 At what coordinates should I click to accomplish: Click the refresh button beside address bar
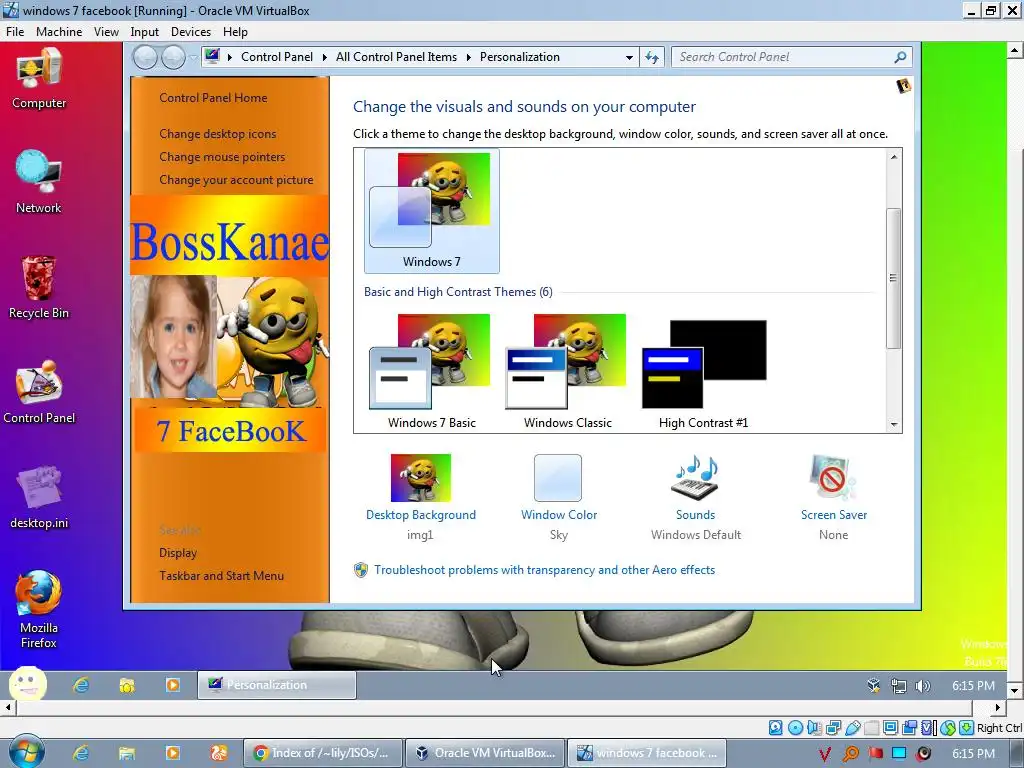[652, 57]
